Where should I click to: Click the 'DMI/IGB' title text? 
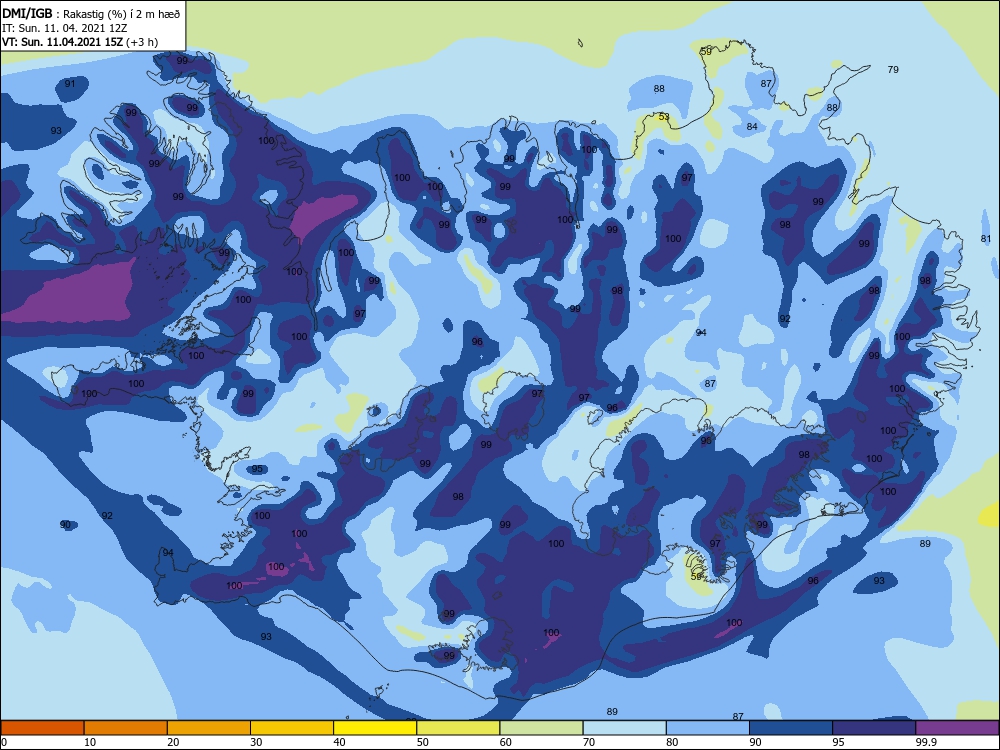(x=27, y=13)
